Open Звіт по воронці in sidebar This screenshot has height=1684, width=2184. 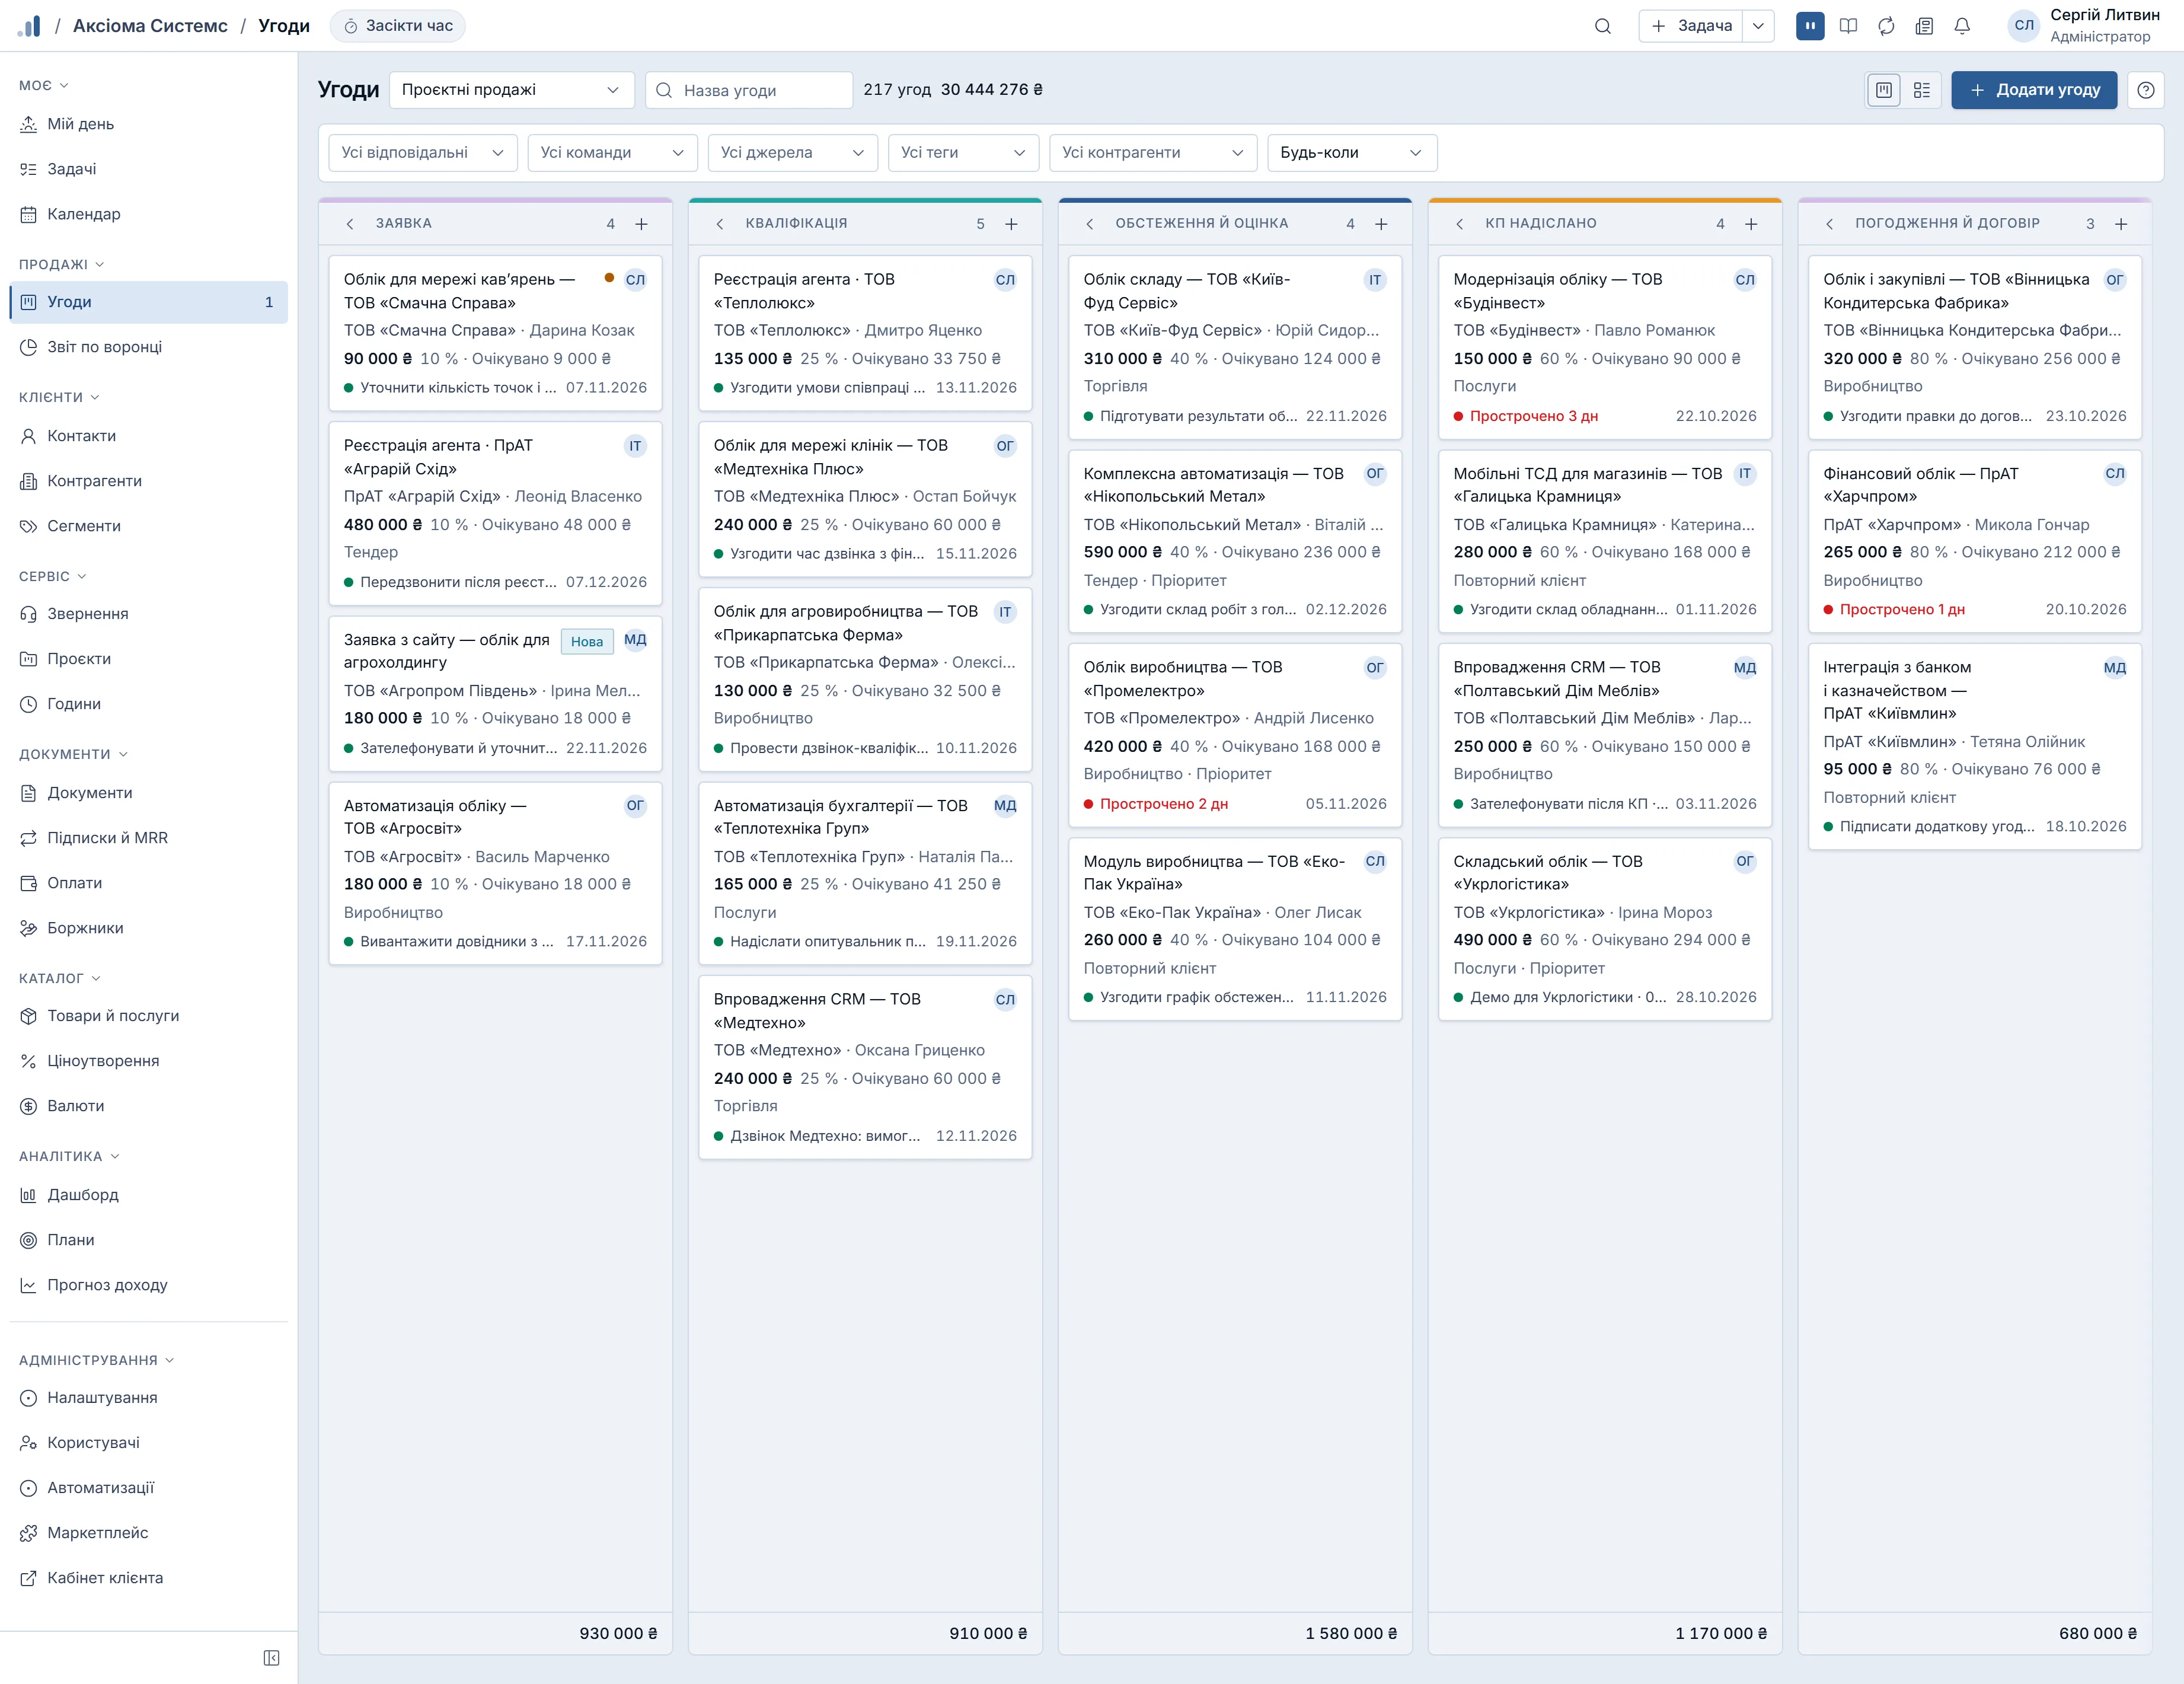(148, 347)
